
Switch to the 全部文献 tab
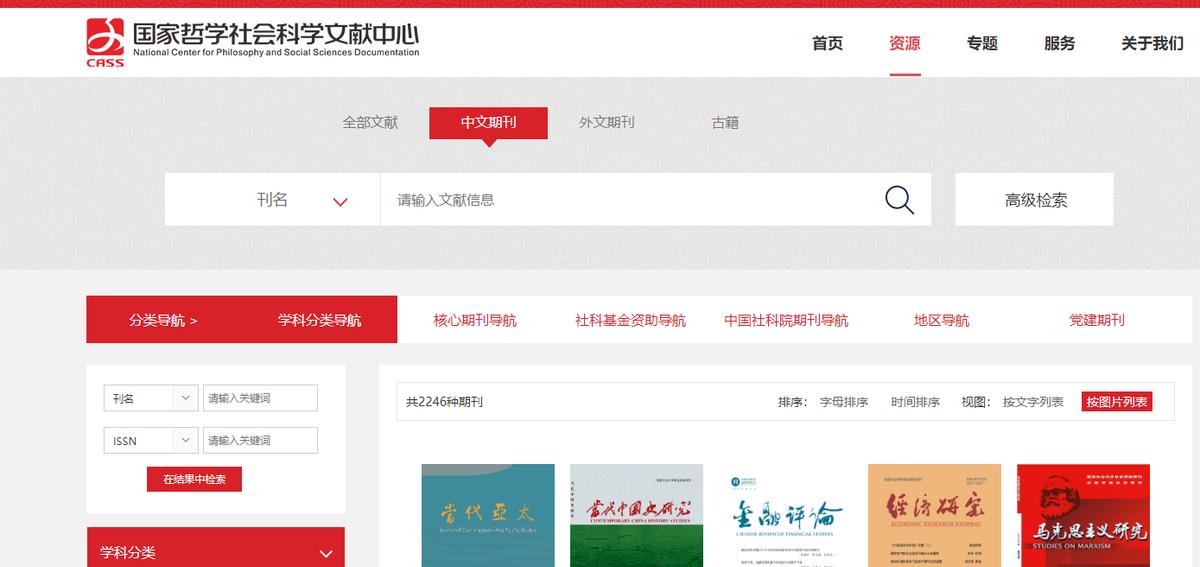coord(370,122)
